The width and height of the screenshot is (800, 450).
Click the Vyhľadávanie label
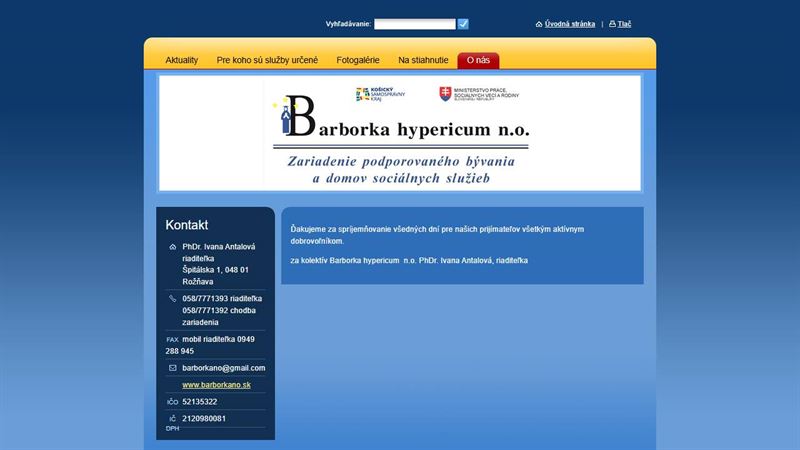(x=348, y=24)
